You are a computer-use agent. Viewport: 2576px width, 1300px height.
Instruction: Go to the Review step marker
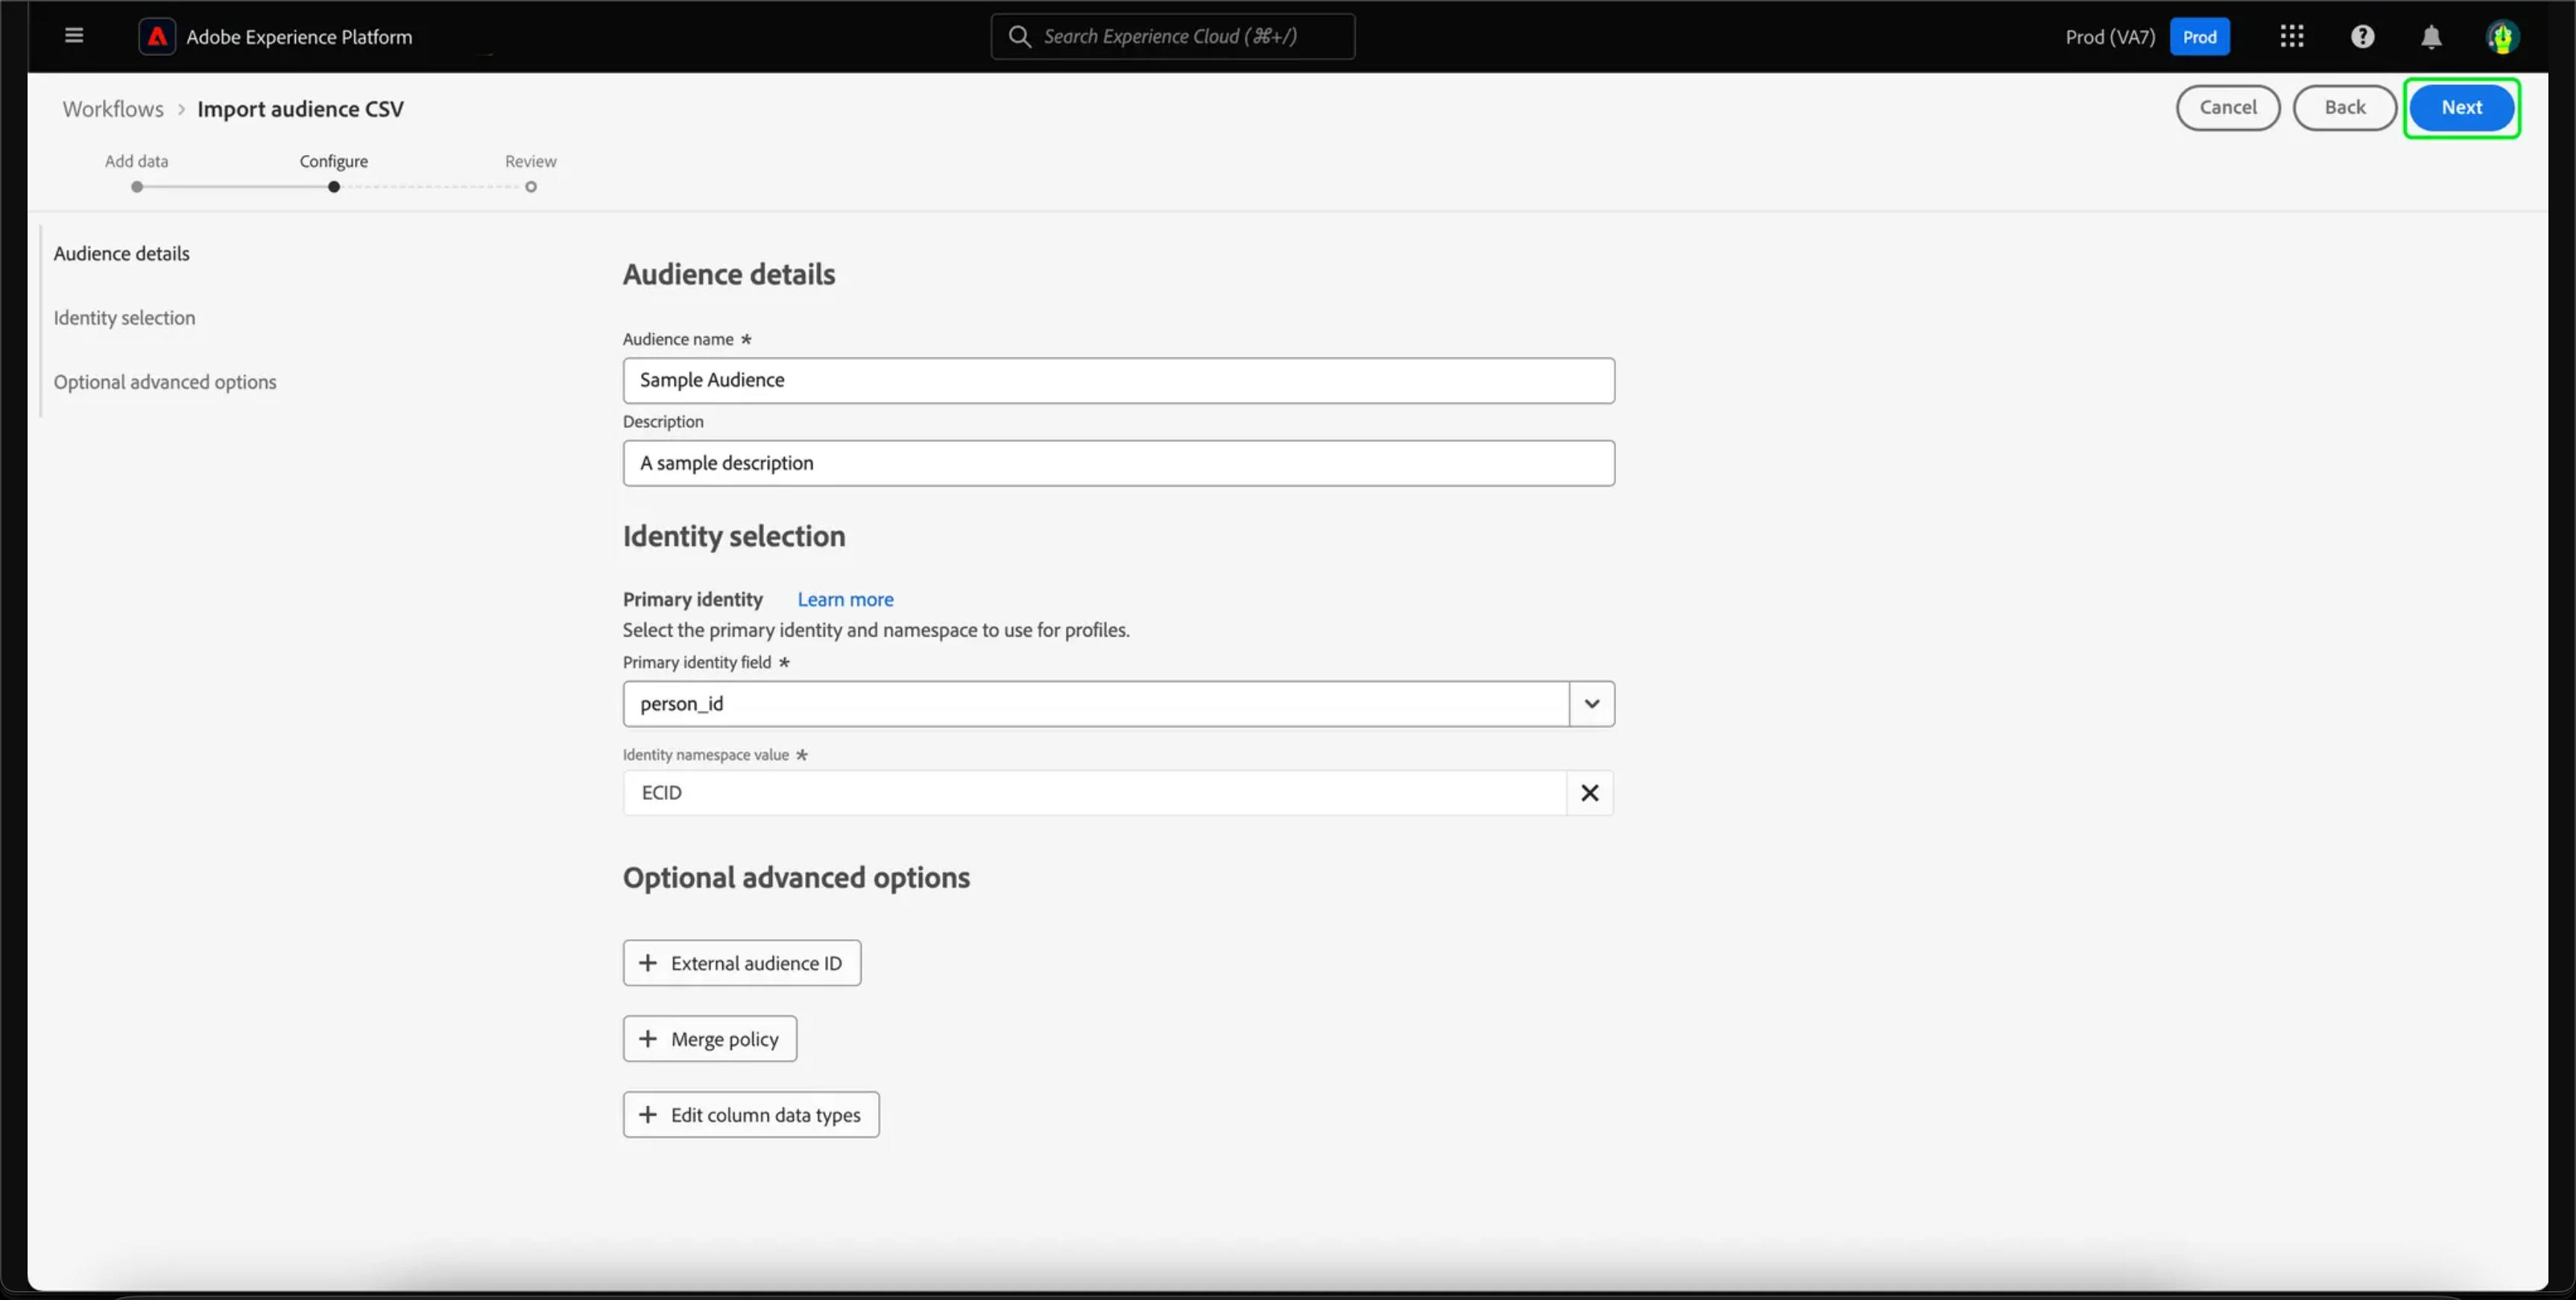[x=531, y=187]
